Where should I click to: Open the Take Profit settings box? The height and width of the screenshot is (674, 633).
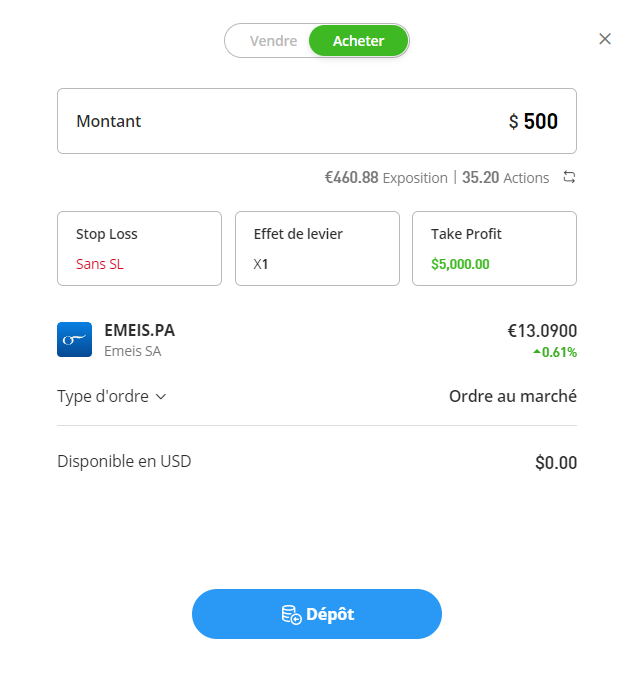pos(494,248)
